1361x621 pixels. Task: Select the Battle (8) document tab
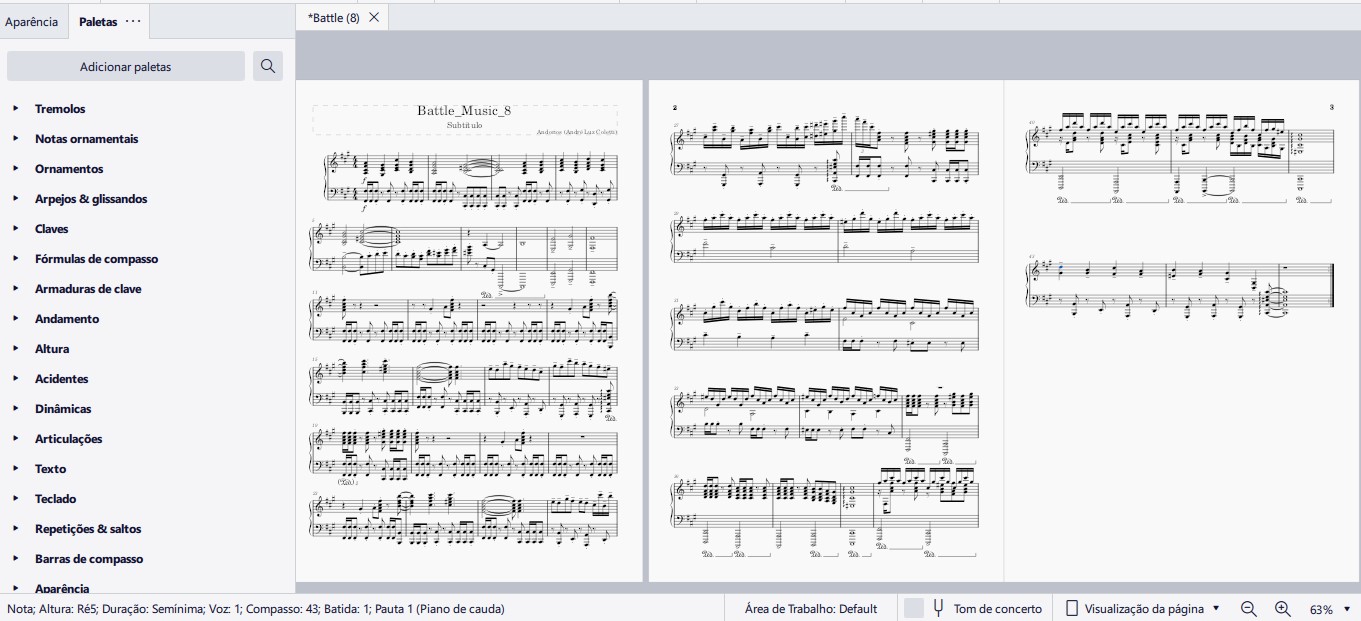click(x=333, y=18)
